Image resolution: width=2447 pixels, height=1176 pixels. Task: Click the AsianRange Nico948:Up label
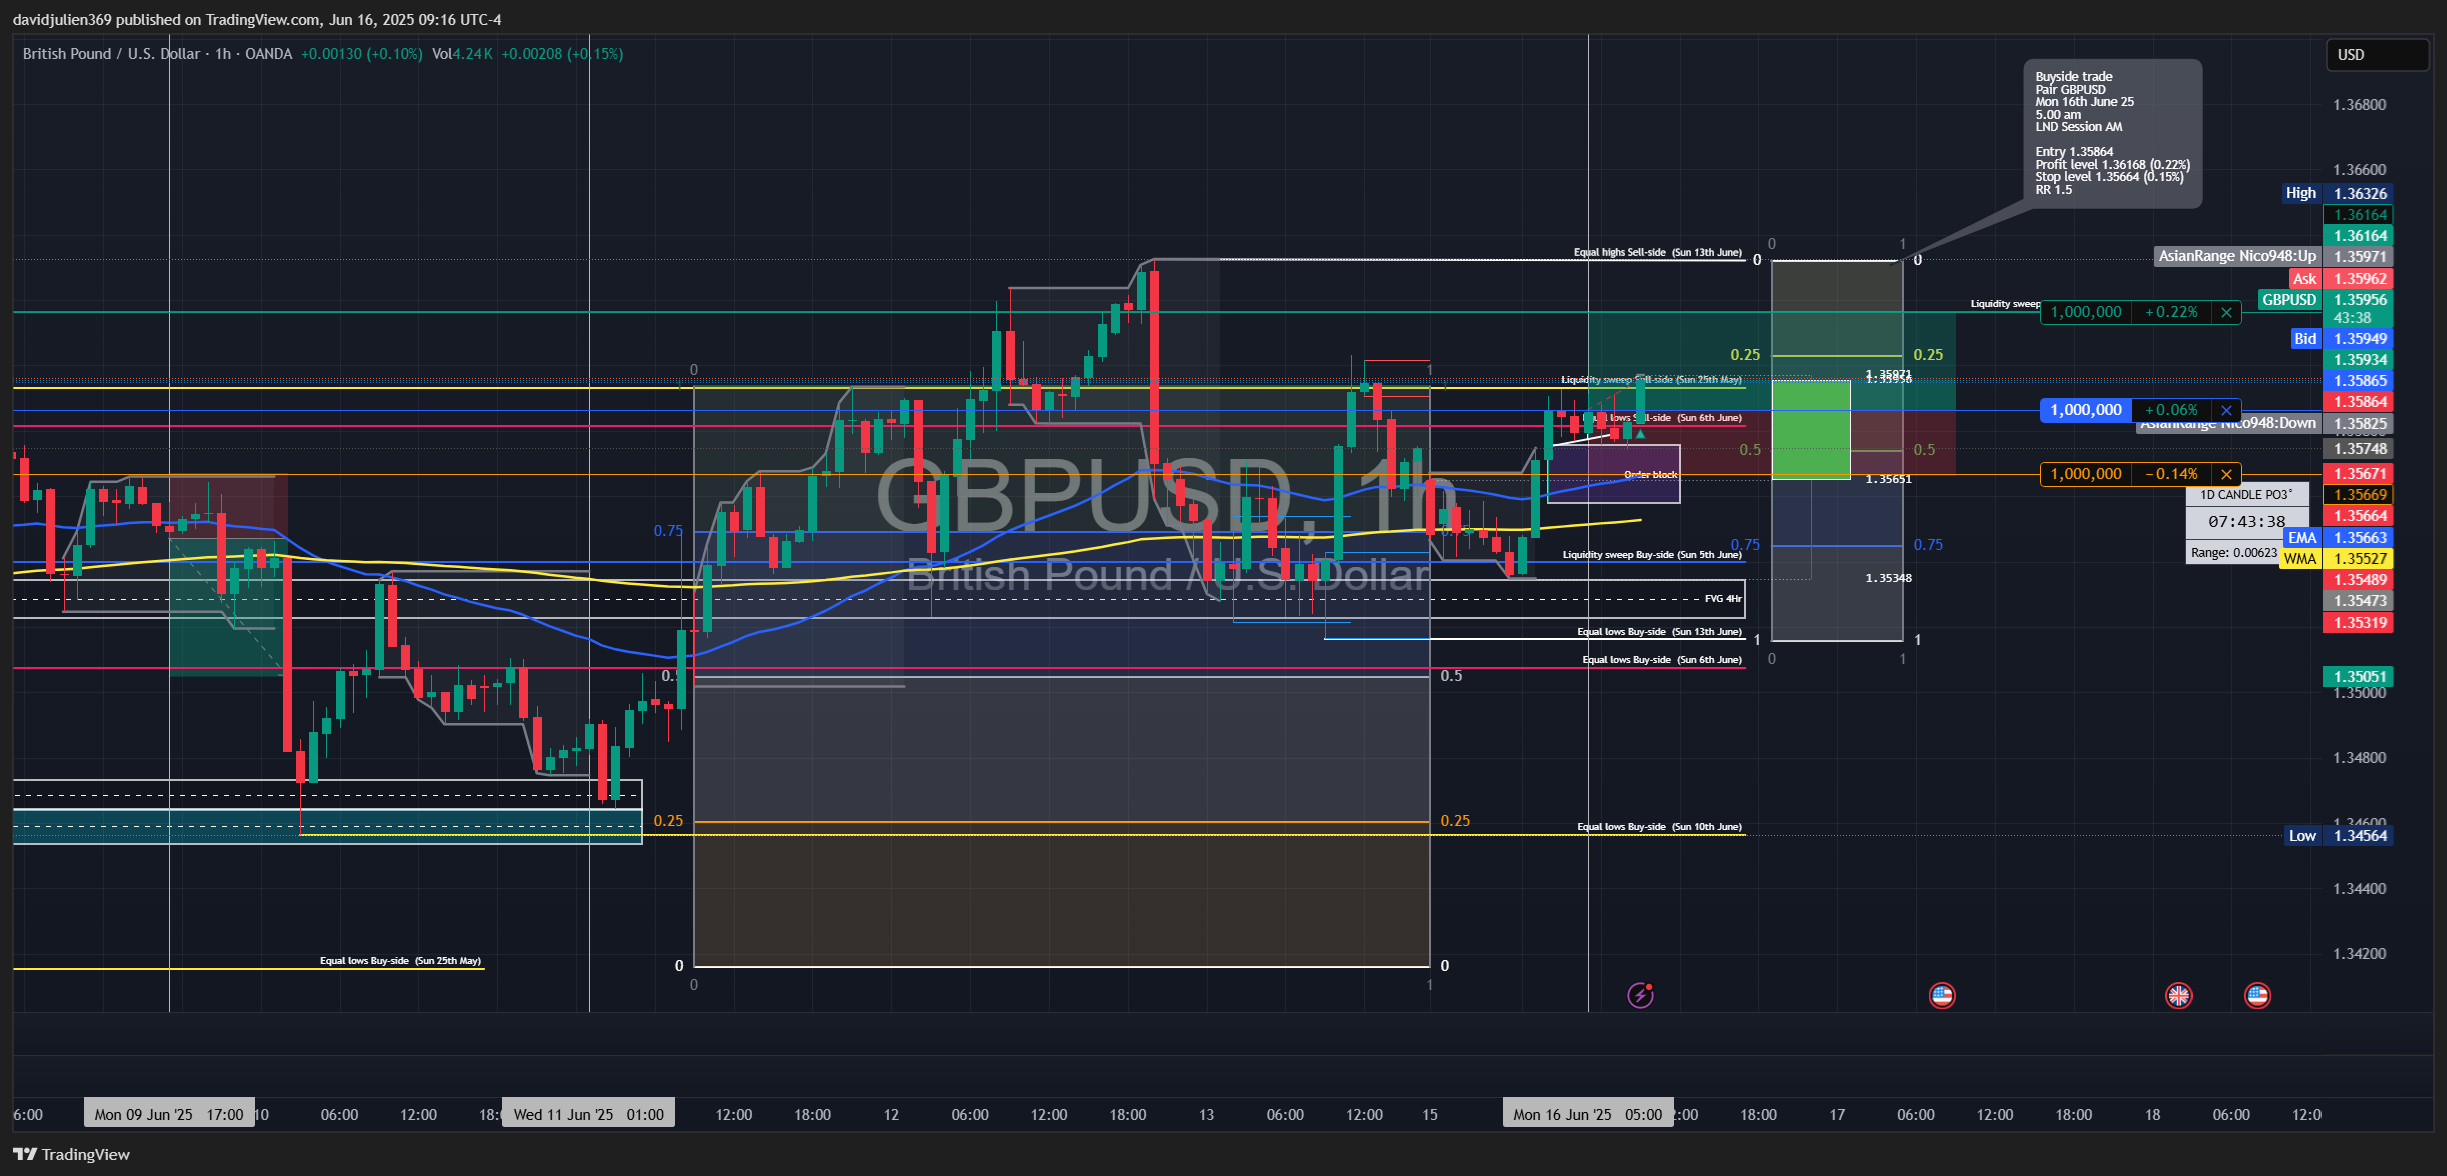pos(2237,256)
